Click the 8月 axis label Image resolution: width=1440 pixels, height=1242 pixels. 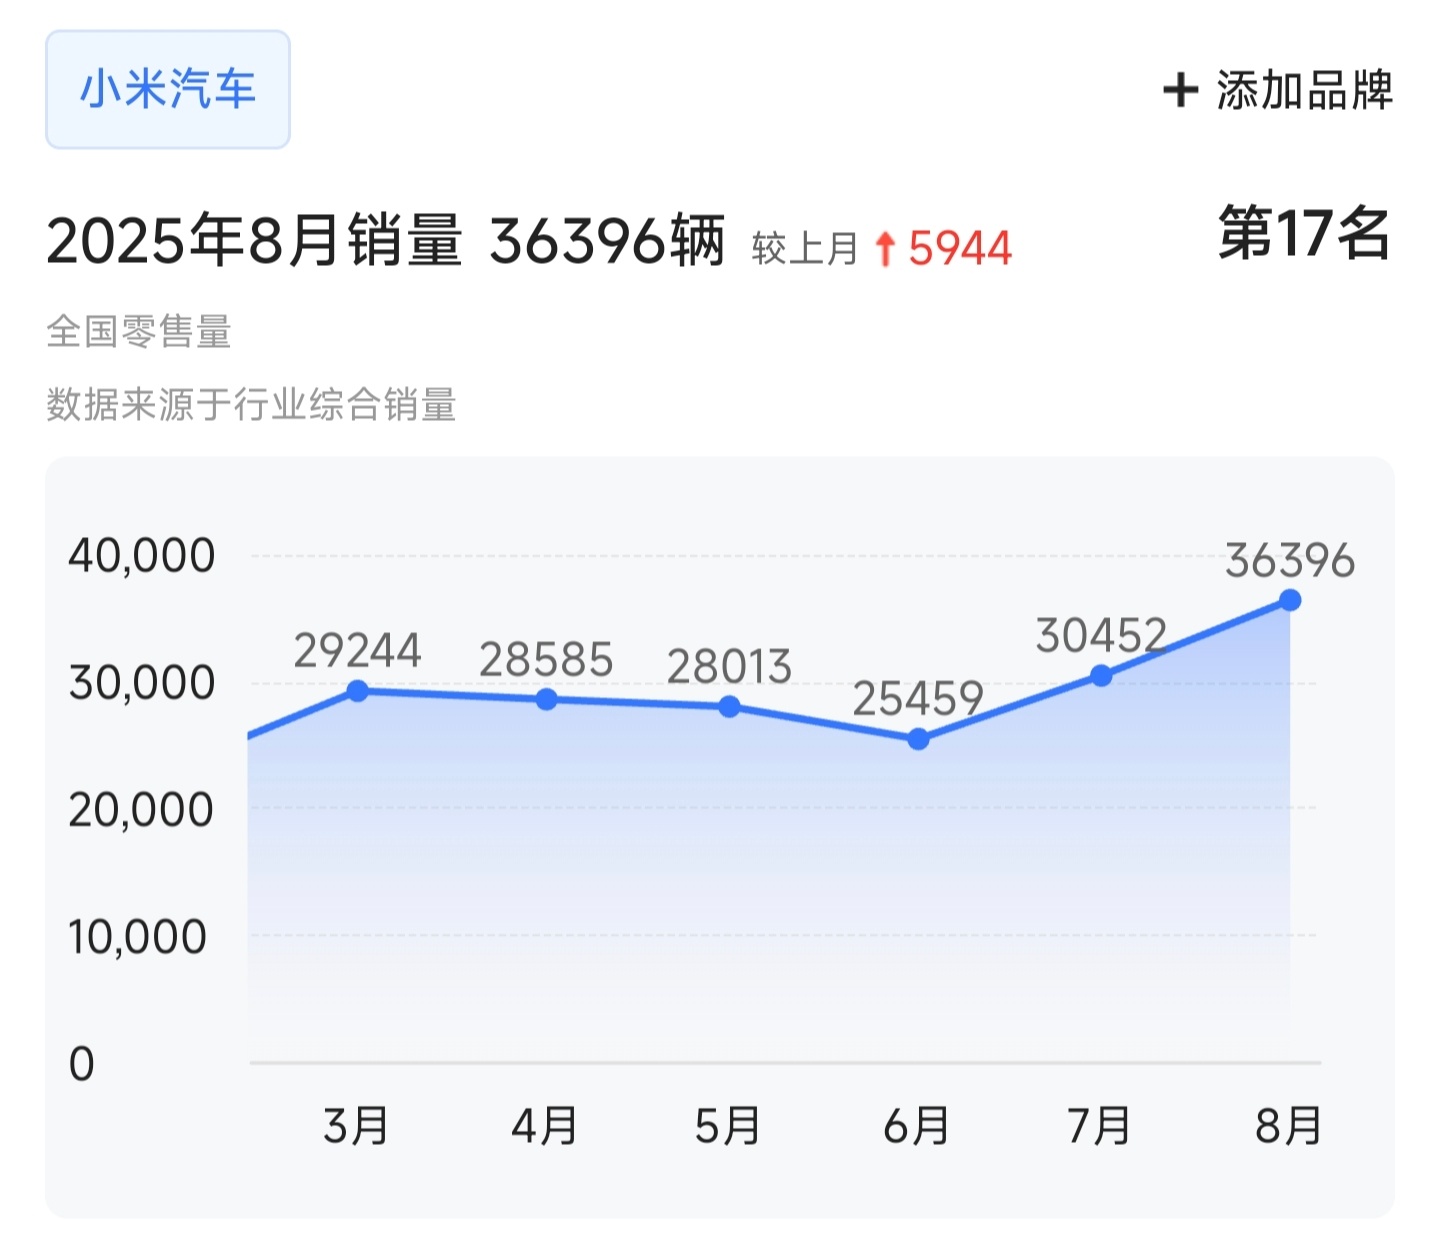[1289, 1126]
